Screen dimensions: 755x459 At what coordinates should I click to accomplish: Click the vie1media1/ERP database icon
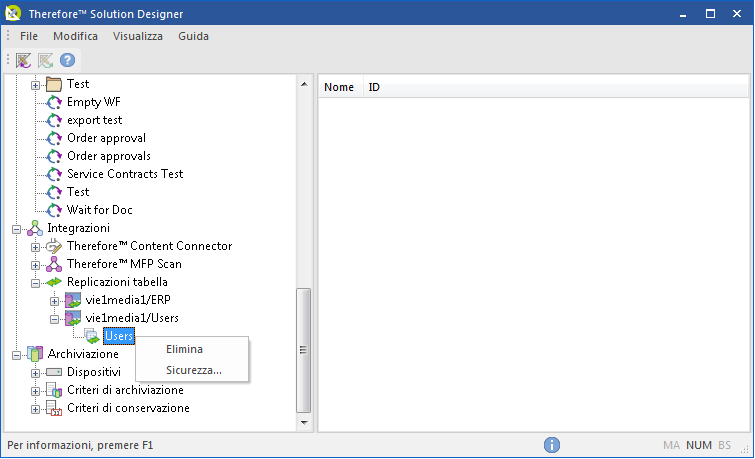click(73, 300)
